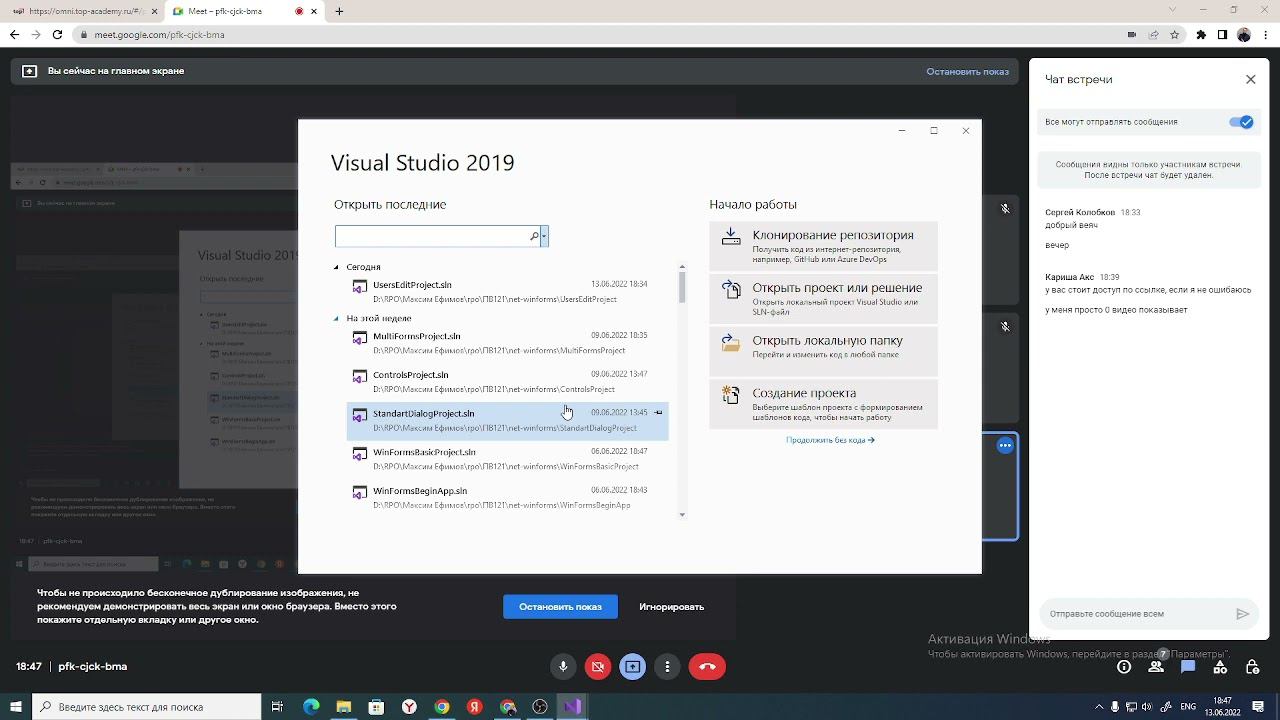Open UsersEditProject.sln from recent list
The image size is (1280, 720).
(507, 291)
